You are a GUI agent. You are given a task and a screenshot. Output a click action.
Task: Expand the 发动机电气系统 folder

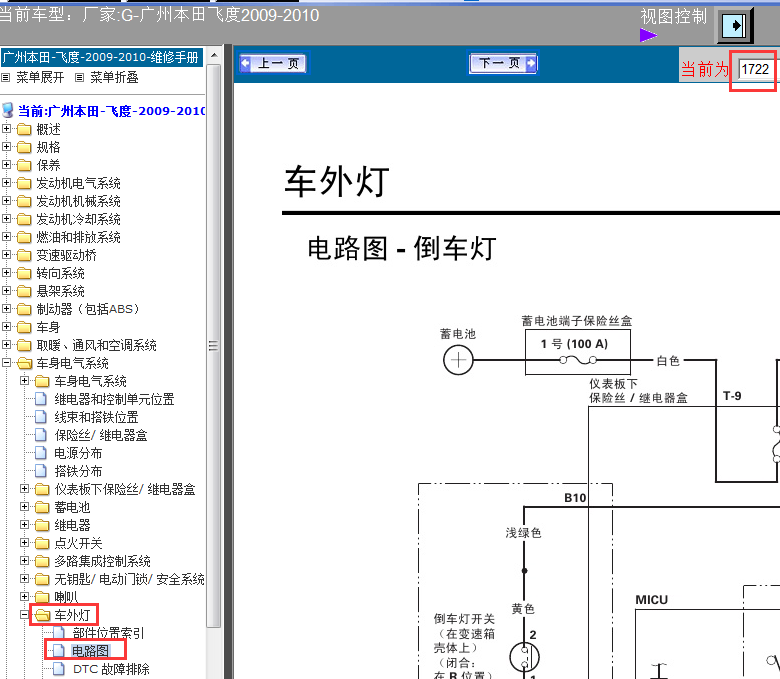[x=6, y=183]
